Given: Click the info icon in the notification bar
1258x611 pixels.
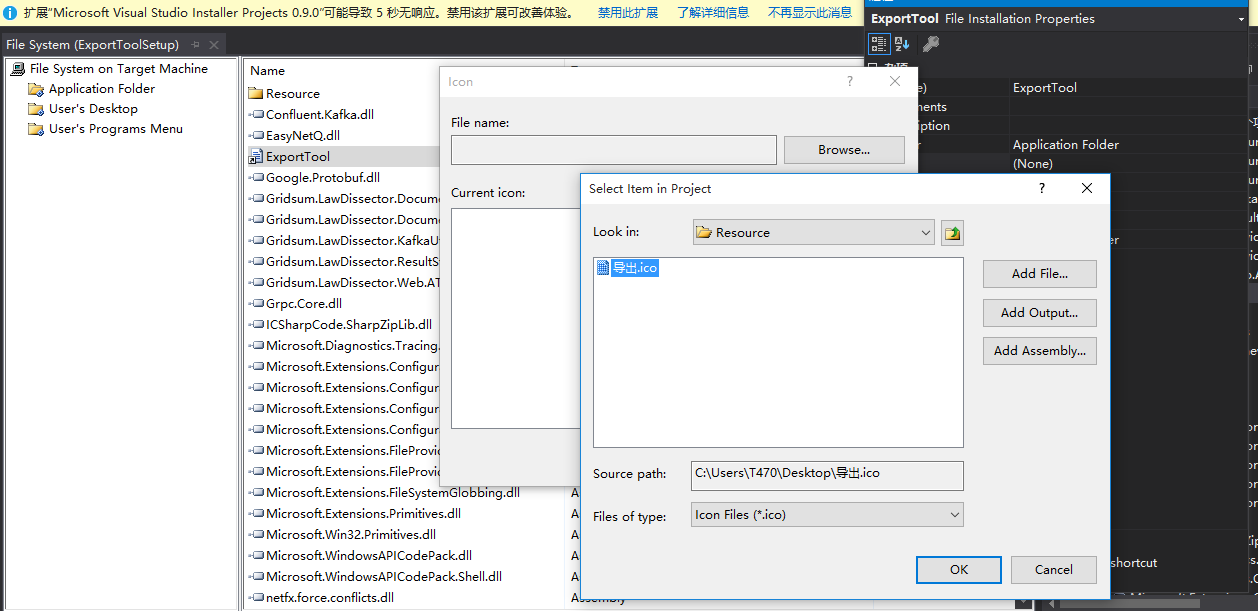Looking at the screenshot, I should coord(11,13).
